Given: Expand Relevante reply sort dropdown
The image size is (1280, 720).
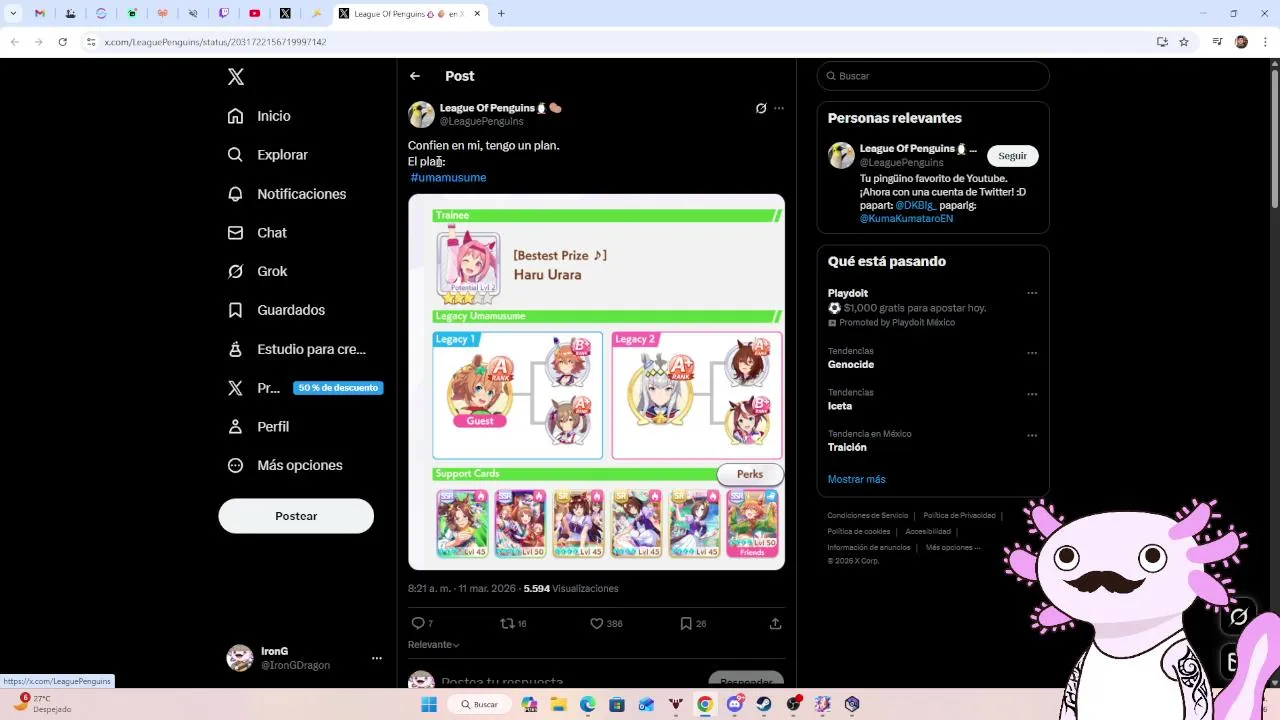Looking at the screenshot, I should click(434, 645).
